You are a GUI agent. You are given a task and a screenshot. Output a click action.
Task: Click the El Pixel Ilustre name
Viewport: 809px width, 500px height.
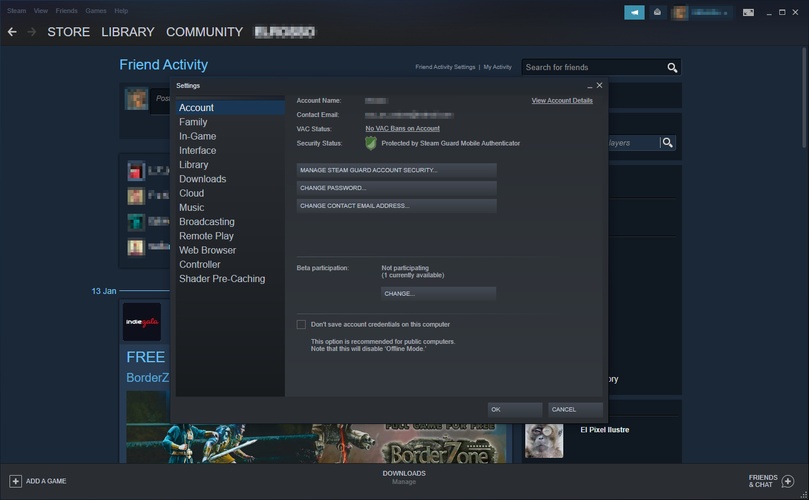(605, 430)
